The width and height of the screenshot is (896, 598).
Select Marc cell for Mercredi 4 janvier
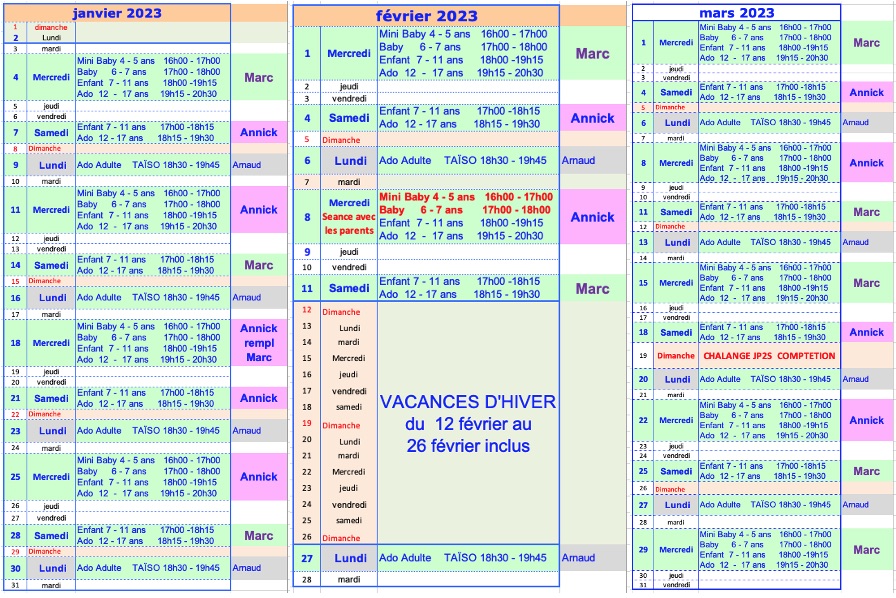[x=258, y=77]
